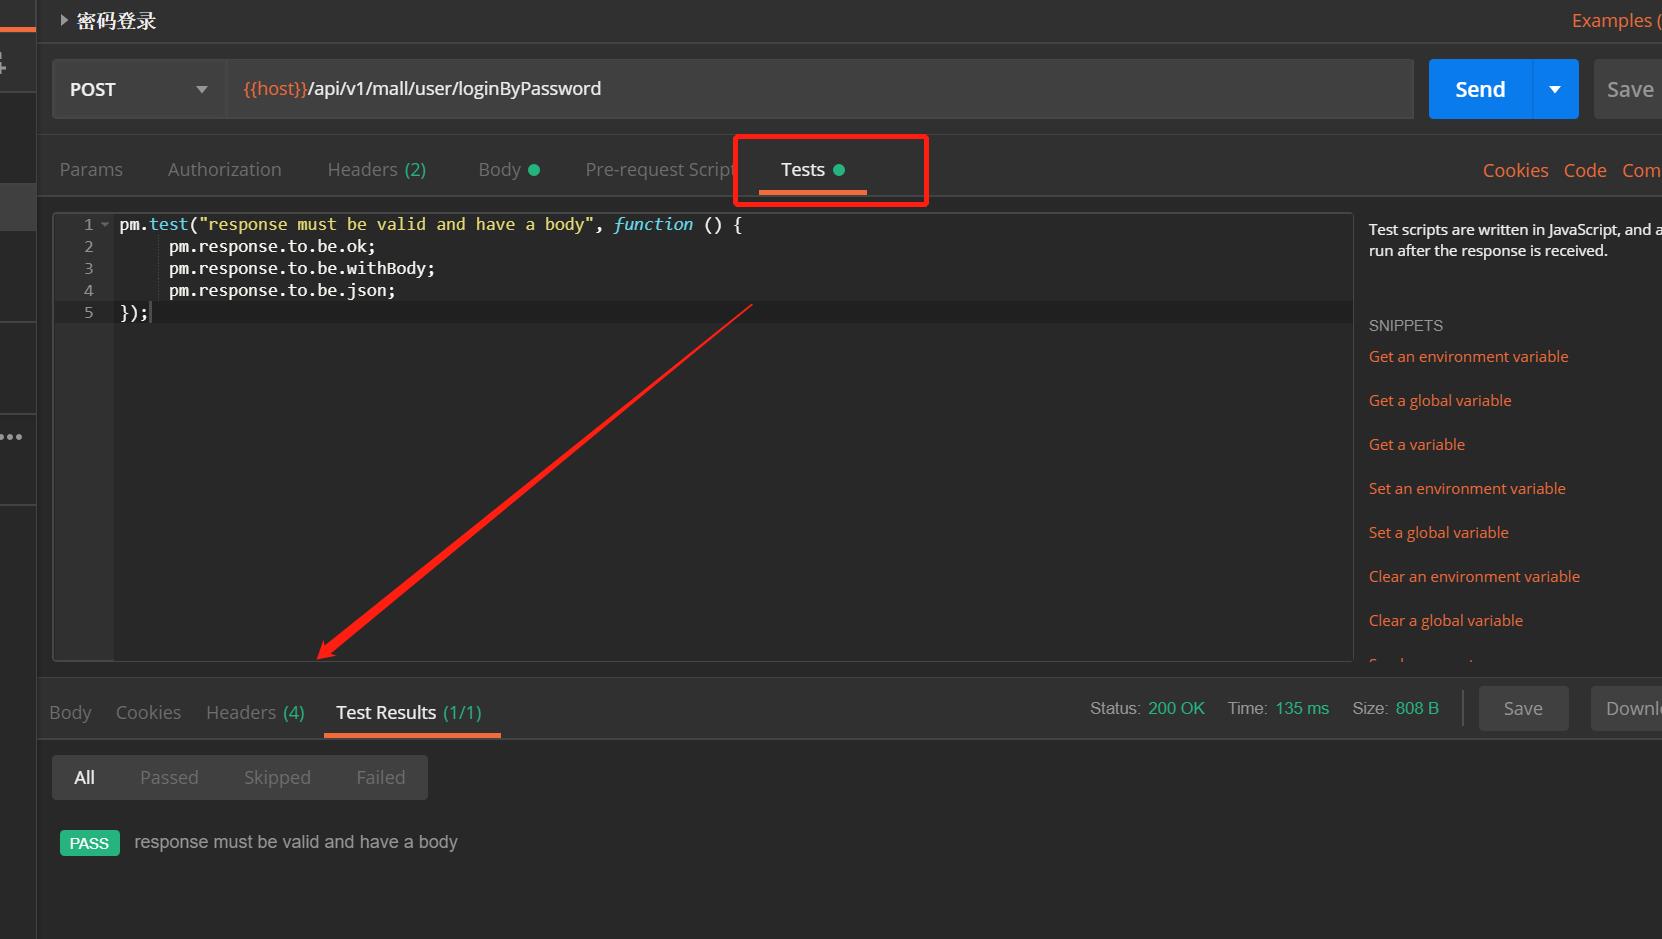The width and height of the screenshot is (1662, 939).
Task: Insert 'Clear a global variable' snippet
Action: [1445, 620]
